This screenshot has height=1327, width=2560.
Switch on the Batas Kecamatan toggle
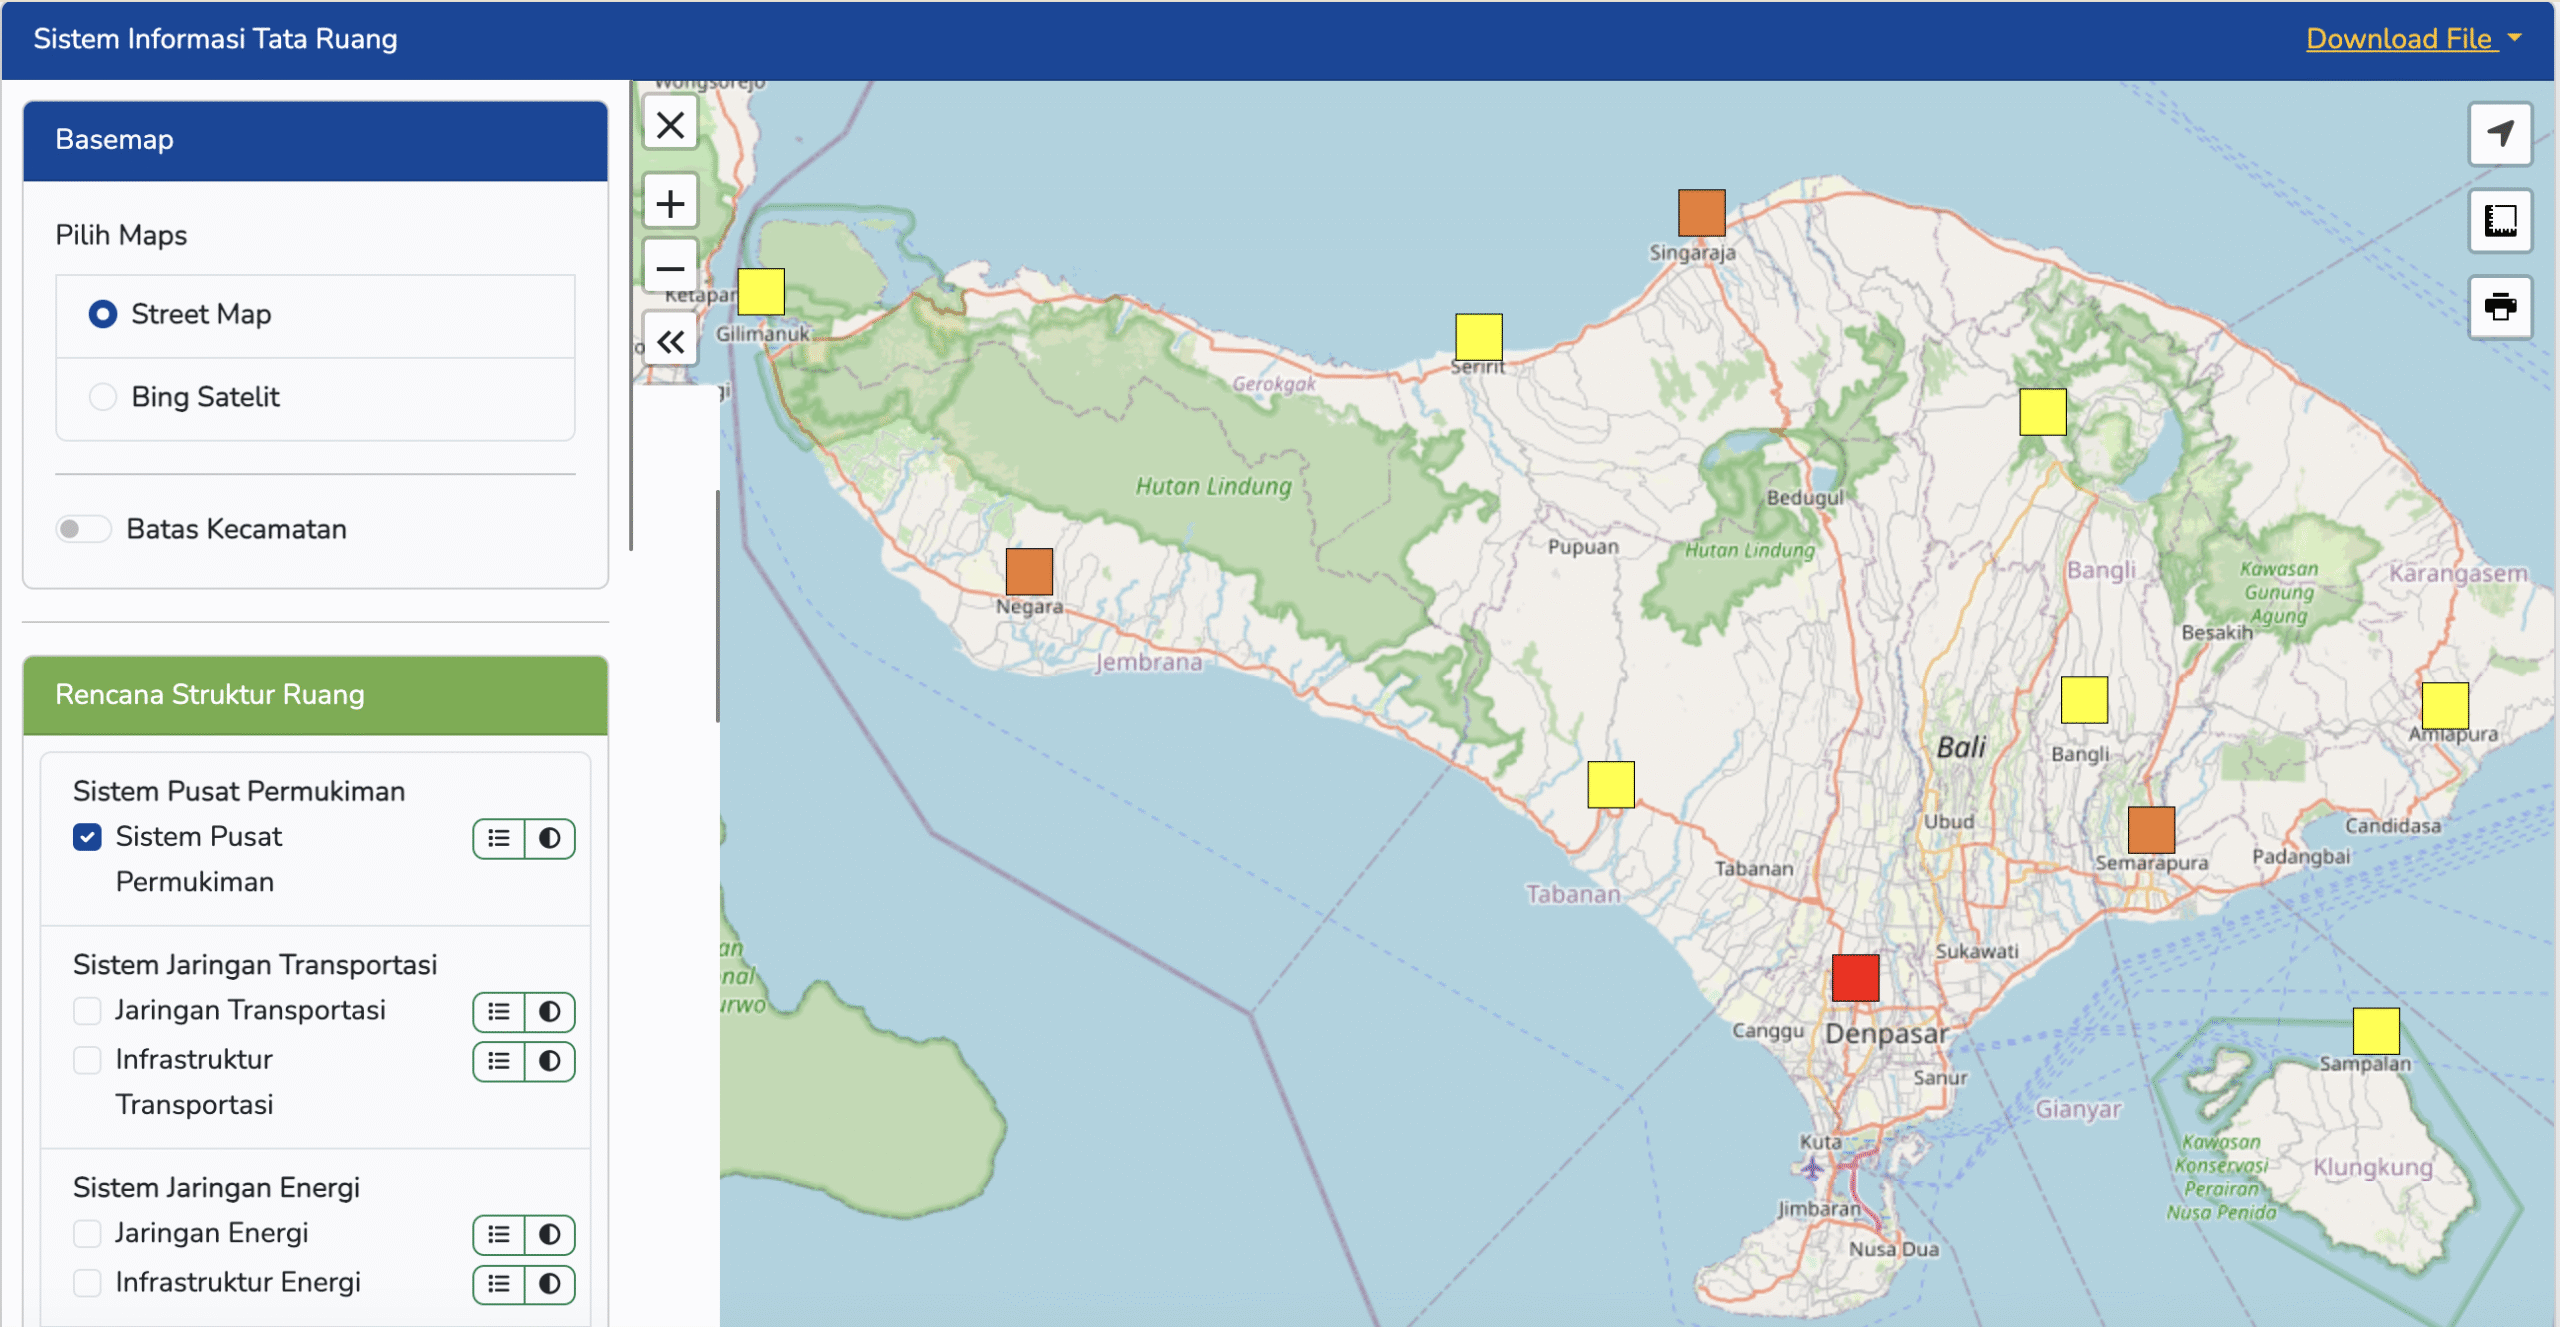(84, 528)
